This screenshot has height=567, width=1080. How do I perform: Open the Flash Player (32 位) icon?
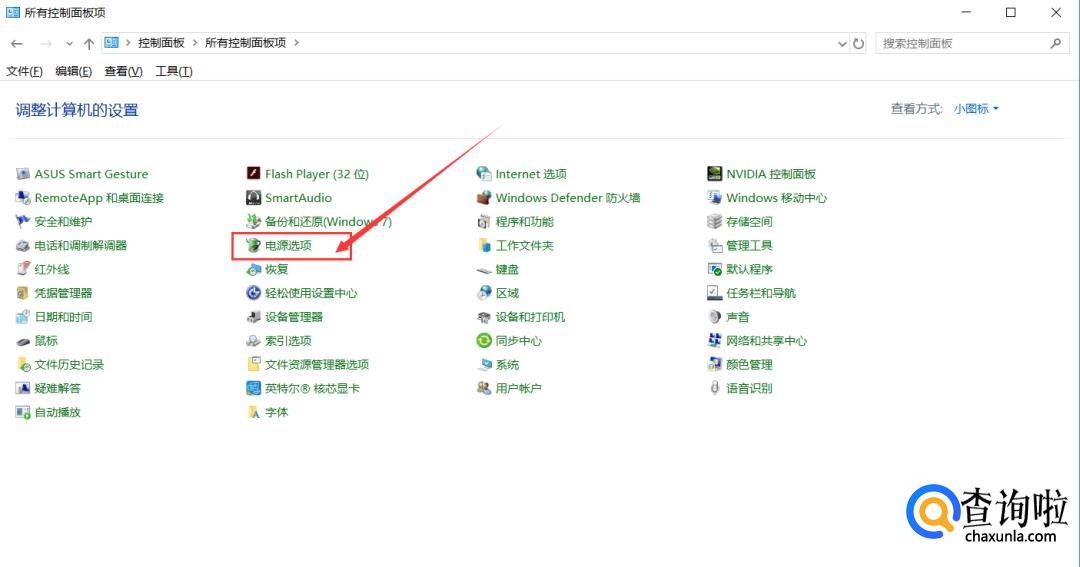(x=253, y=174)
